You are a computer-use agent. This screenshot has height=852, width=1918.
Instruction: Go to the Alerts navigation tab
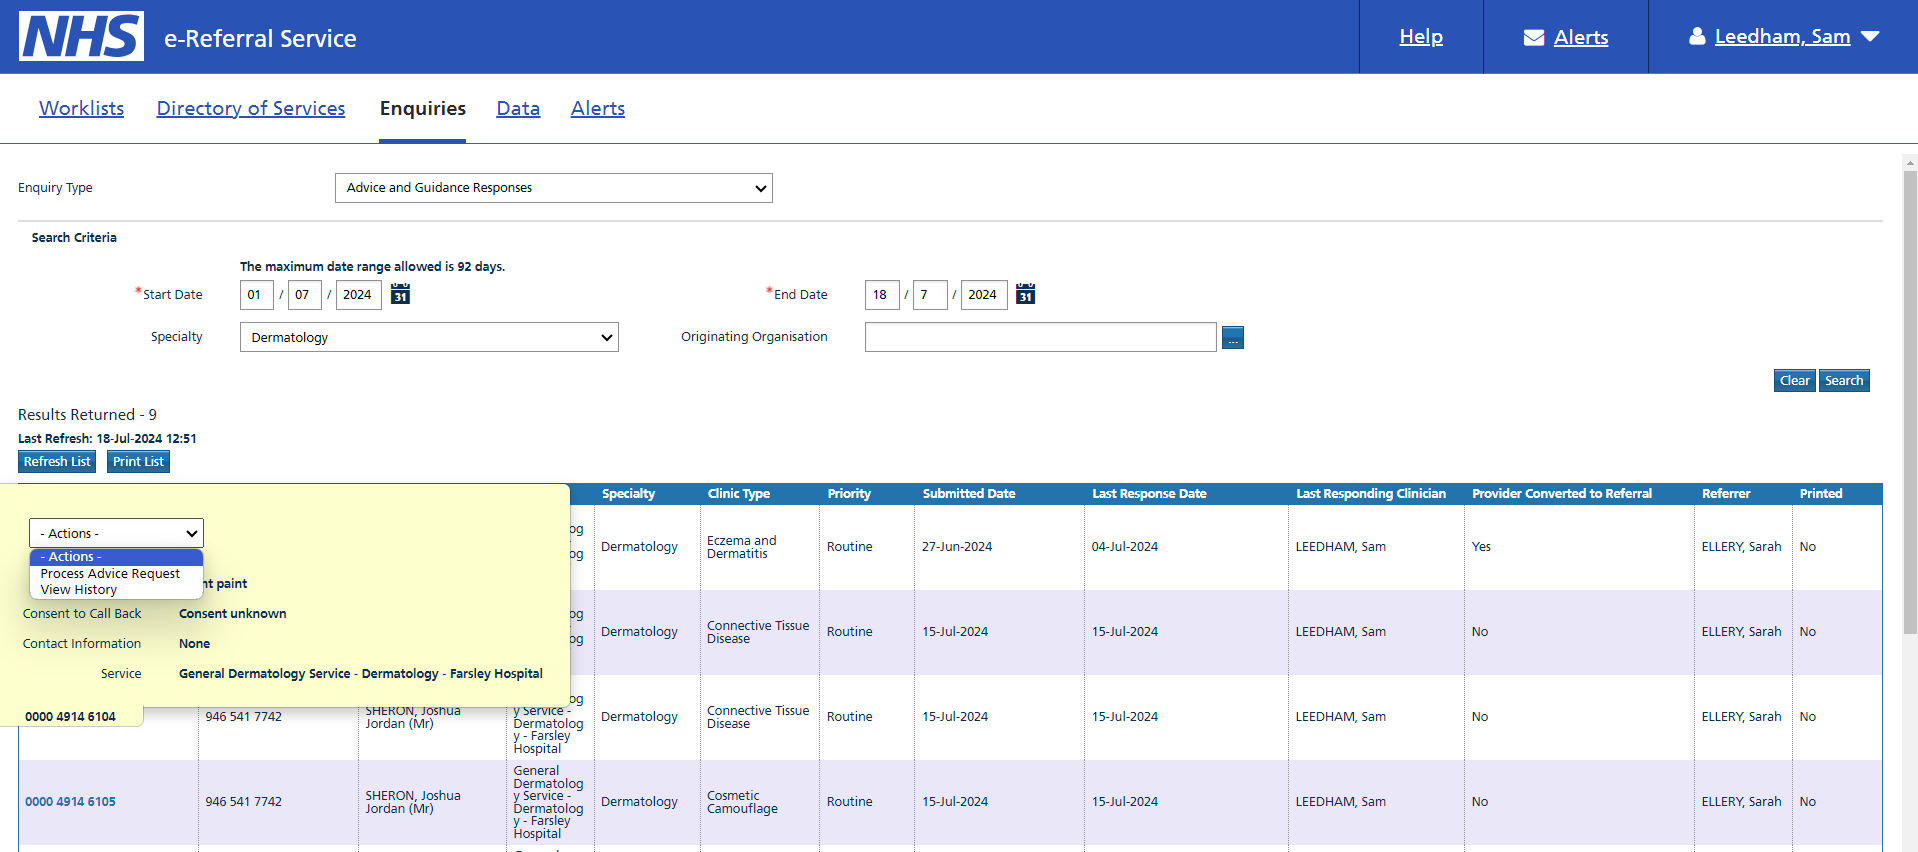click(598, 108)
